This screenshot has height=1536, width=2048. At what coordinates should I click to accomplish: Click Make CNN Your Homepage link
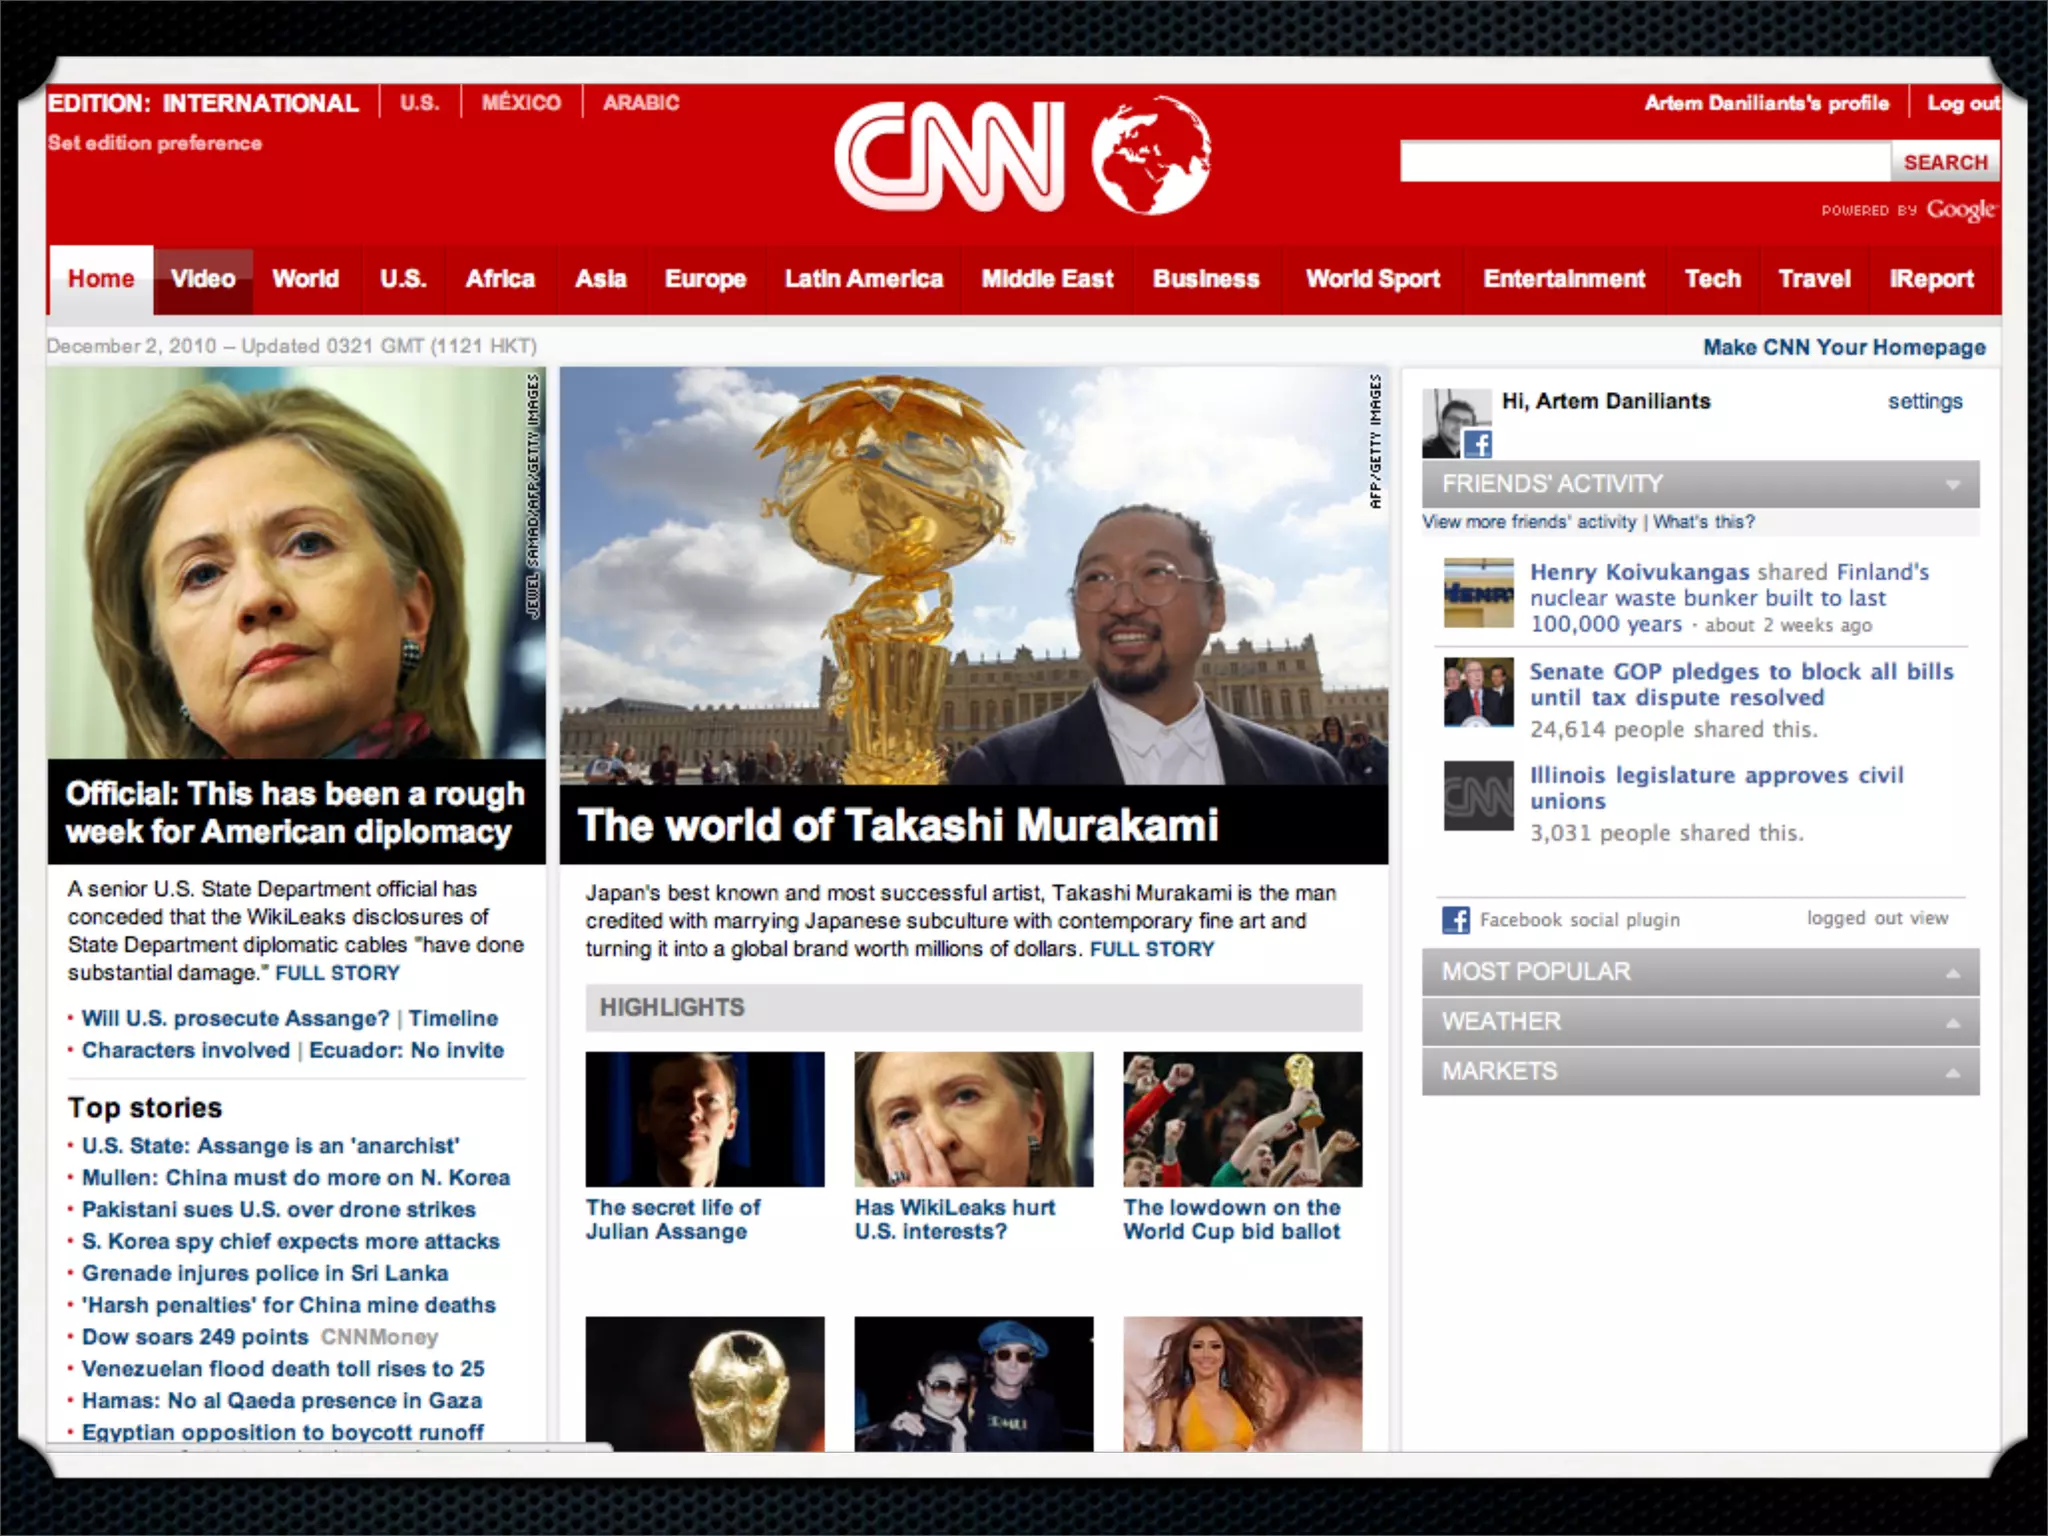pyautogui.click(x=1844, y=347)
